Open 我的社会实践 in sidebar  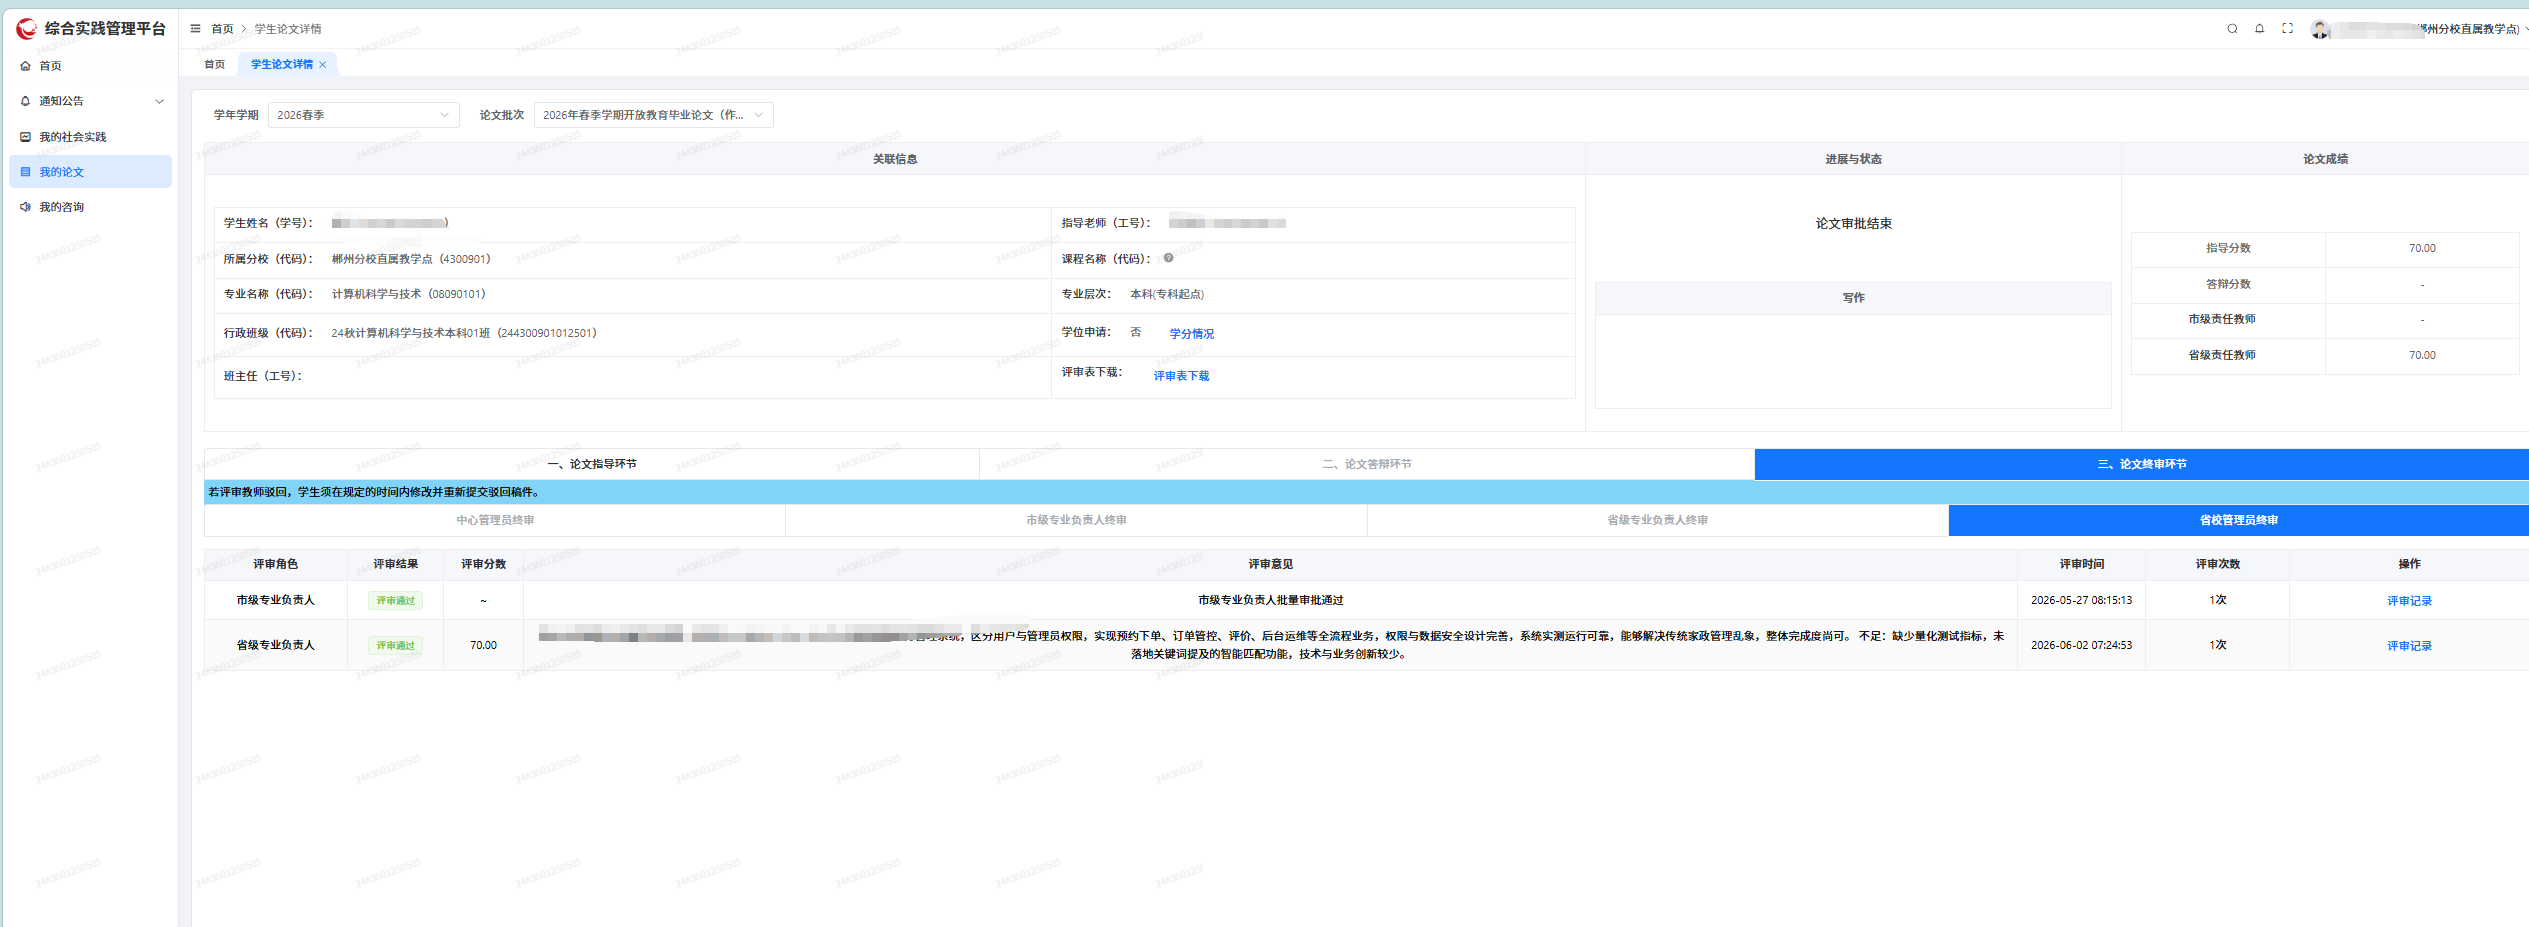coord(90,137)
